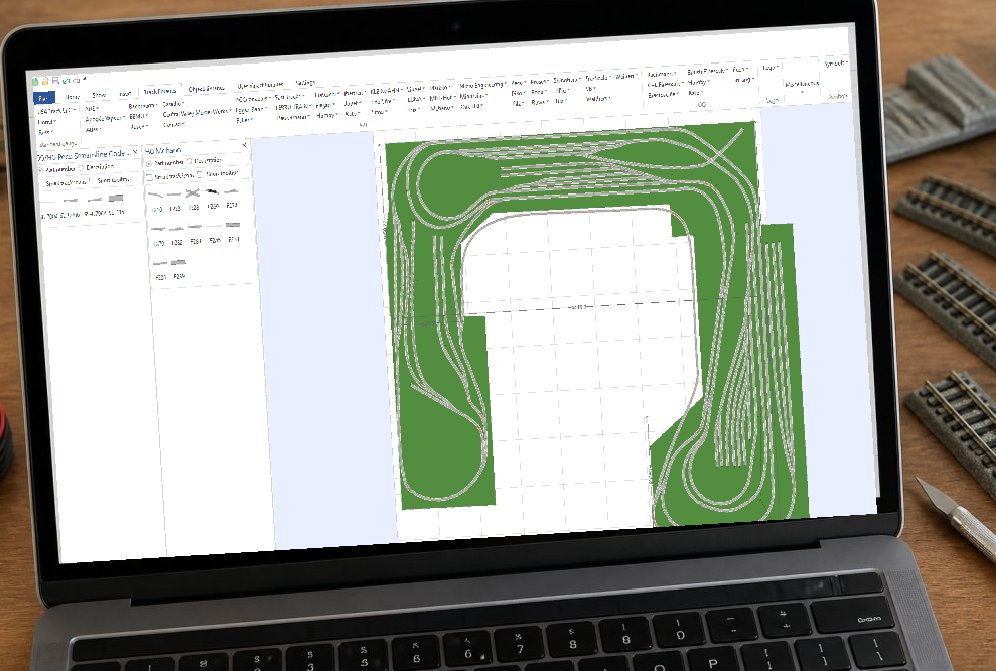
Task: Open the Fleischmann library dropdown
Action: coord(293,118)
